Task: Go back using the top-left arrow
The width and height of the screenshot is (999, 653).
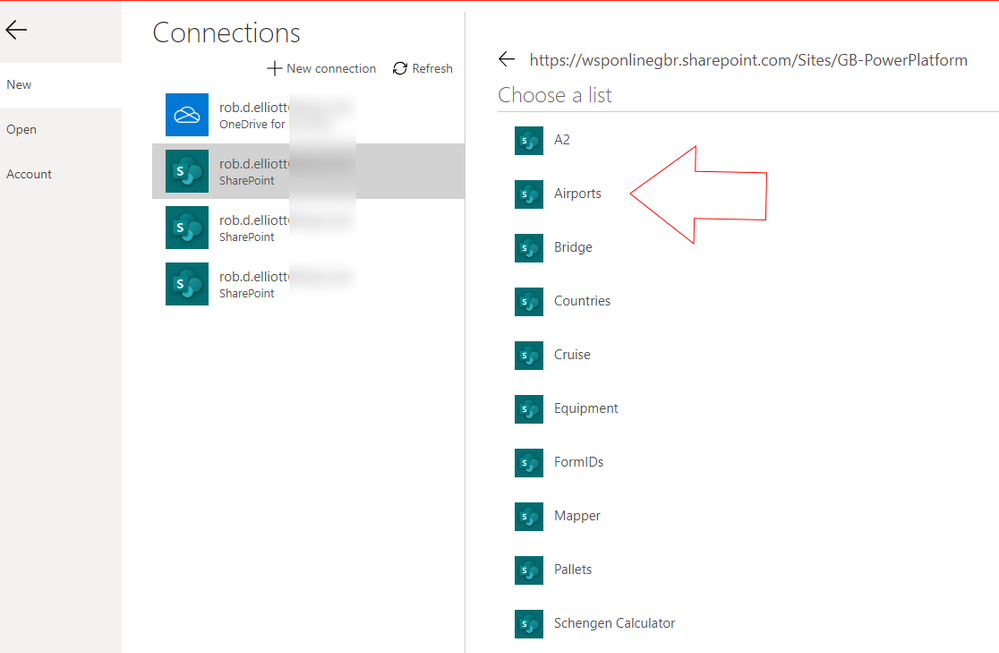Action: (16, 29)
